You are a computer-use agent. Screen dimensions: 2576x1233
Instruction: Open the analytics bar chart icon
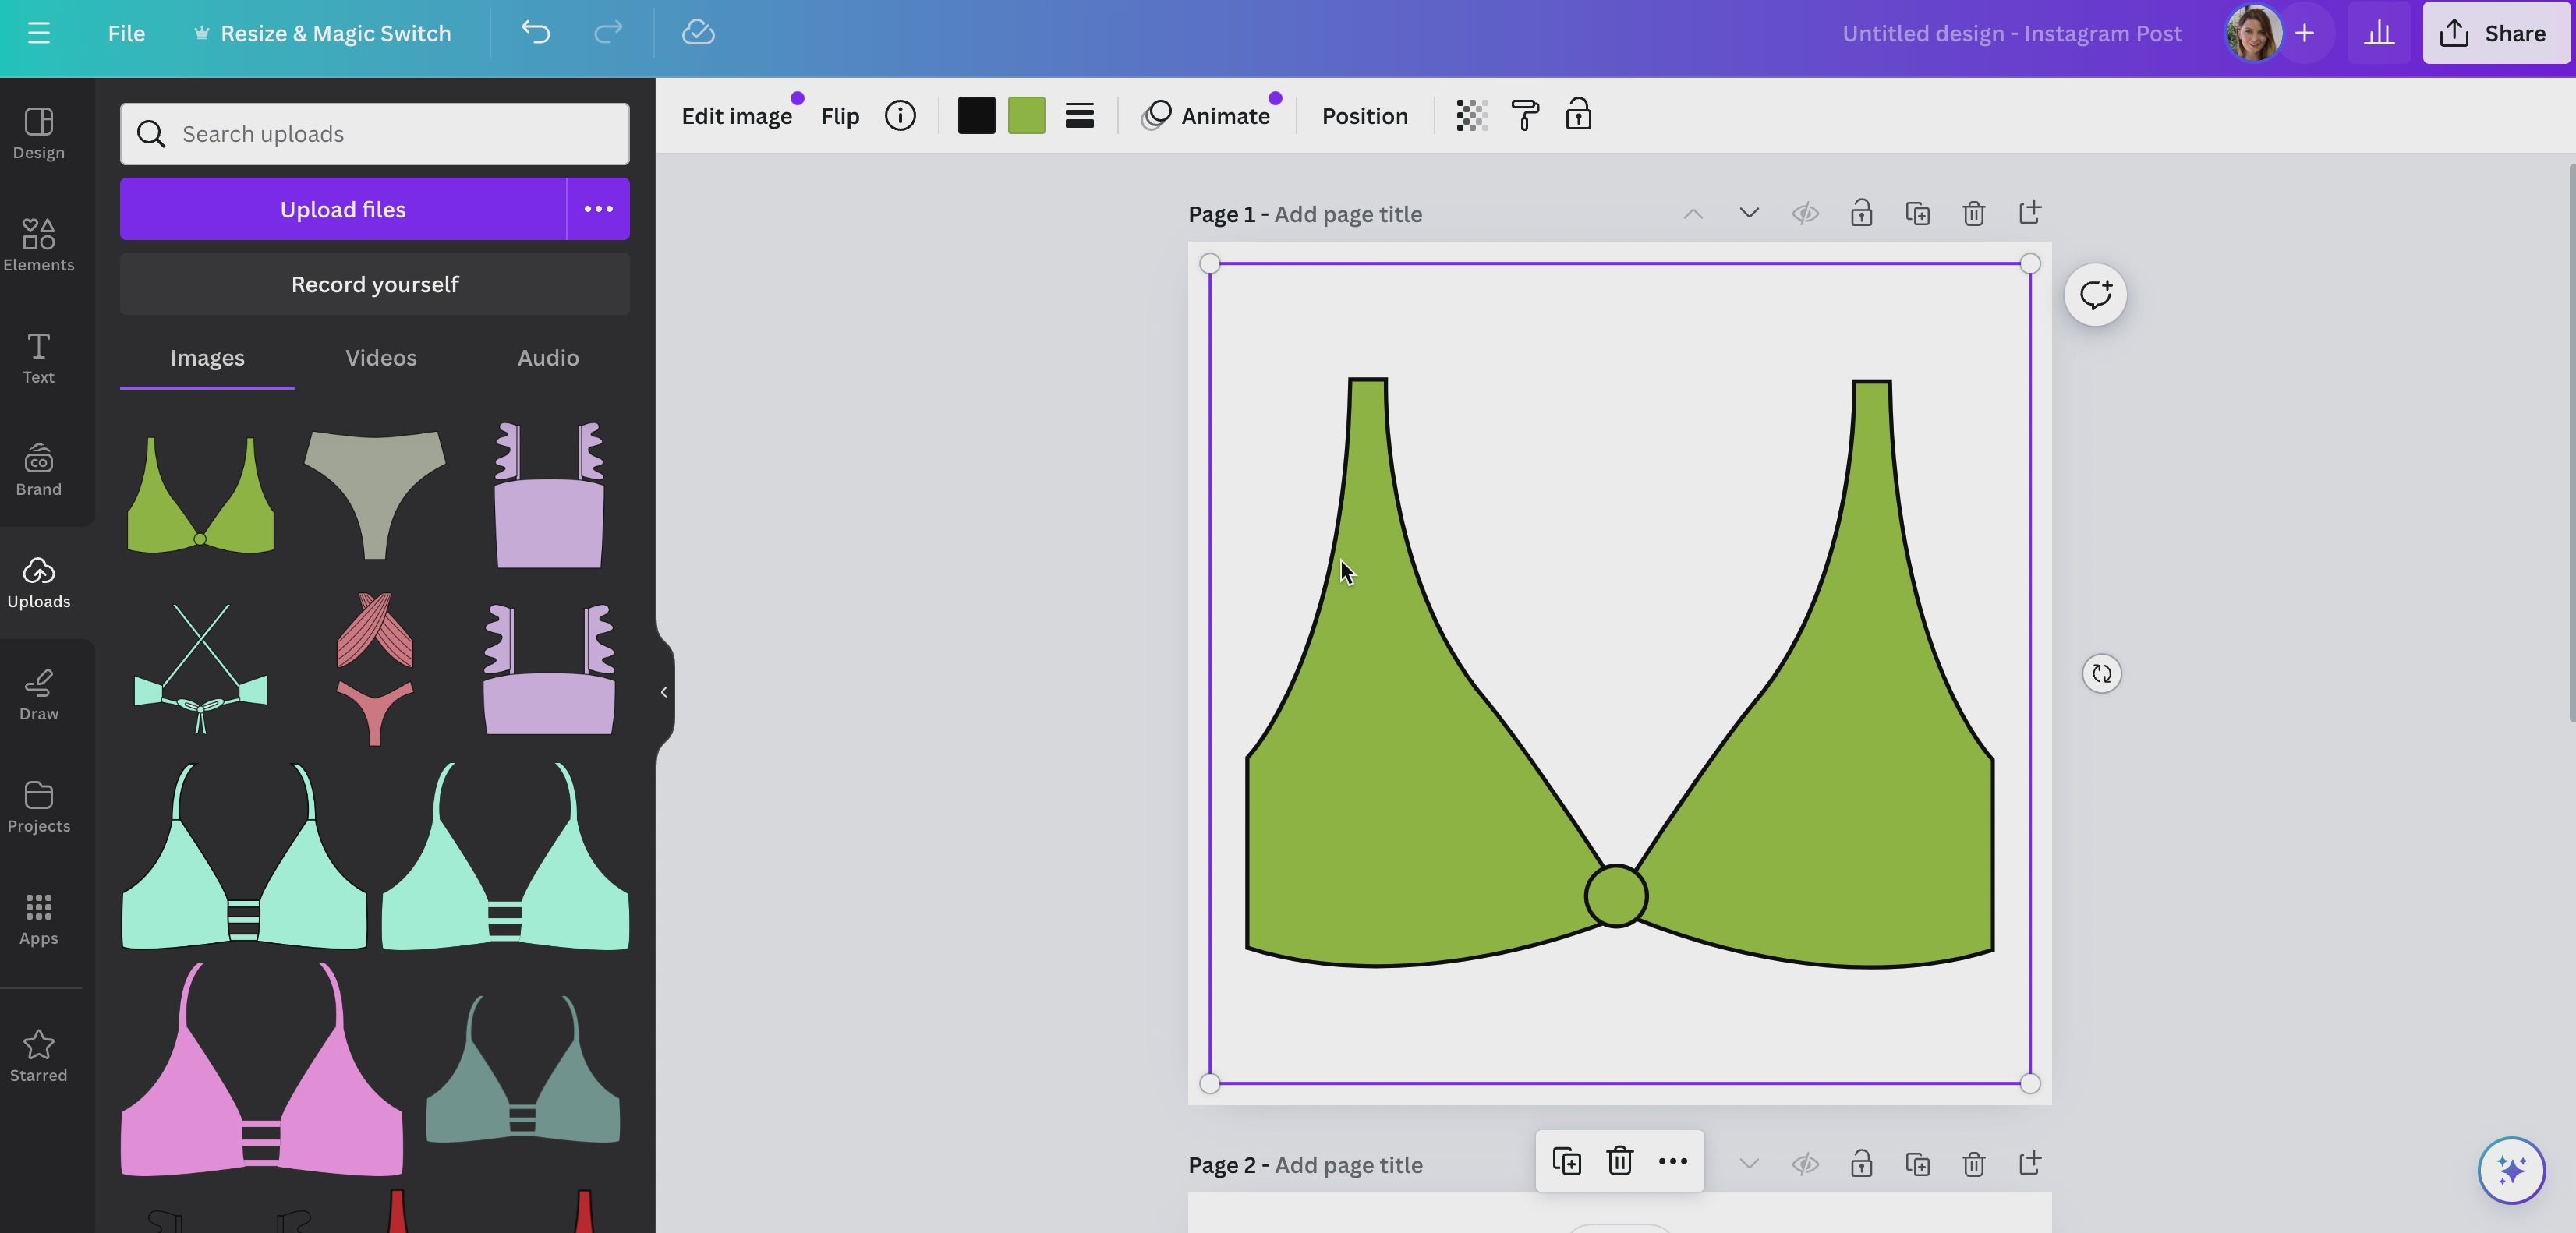point(2378,33)
